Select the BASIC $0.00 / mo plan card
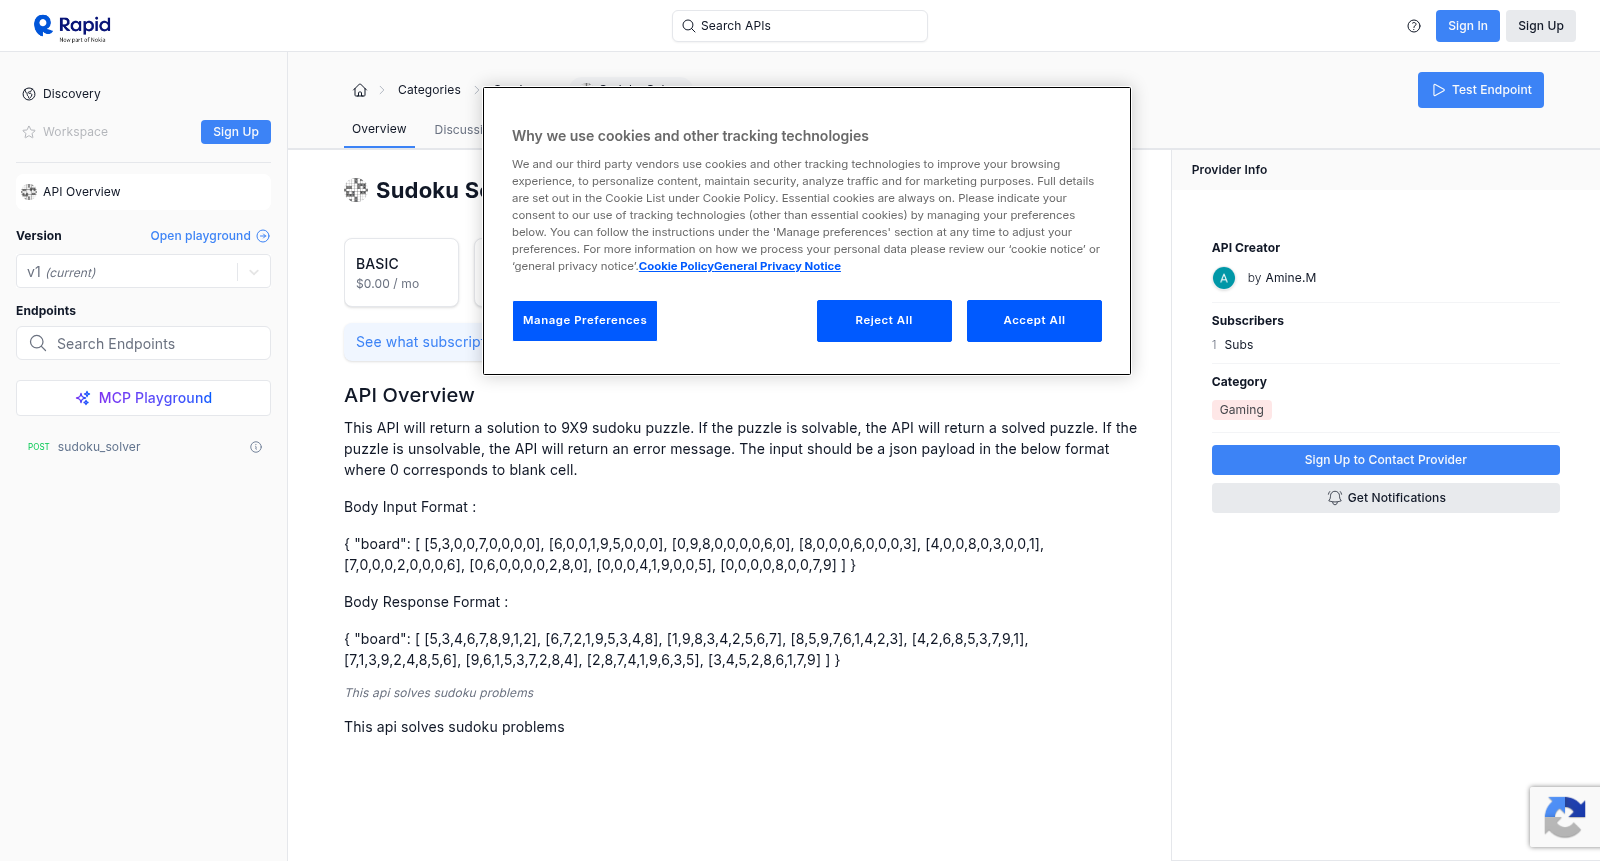1600x861 pixels. [401, 272]
